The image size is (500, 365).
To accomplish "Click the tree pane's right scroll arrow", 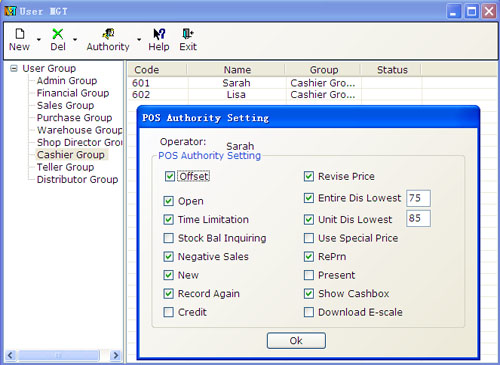I will [x=116, y=355].
